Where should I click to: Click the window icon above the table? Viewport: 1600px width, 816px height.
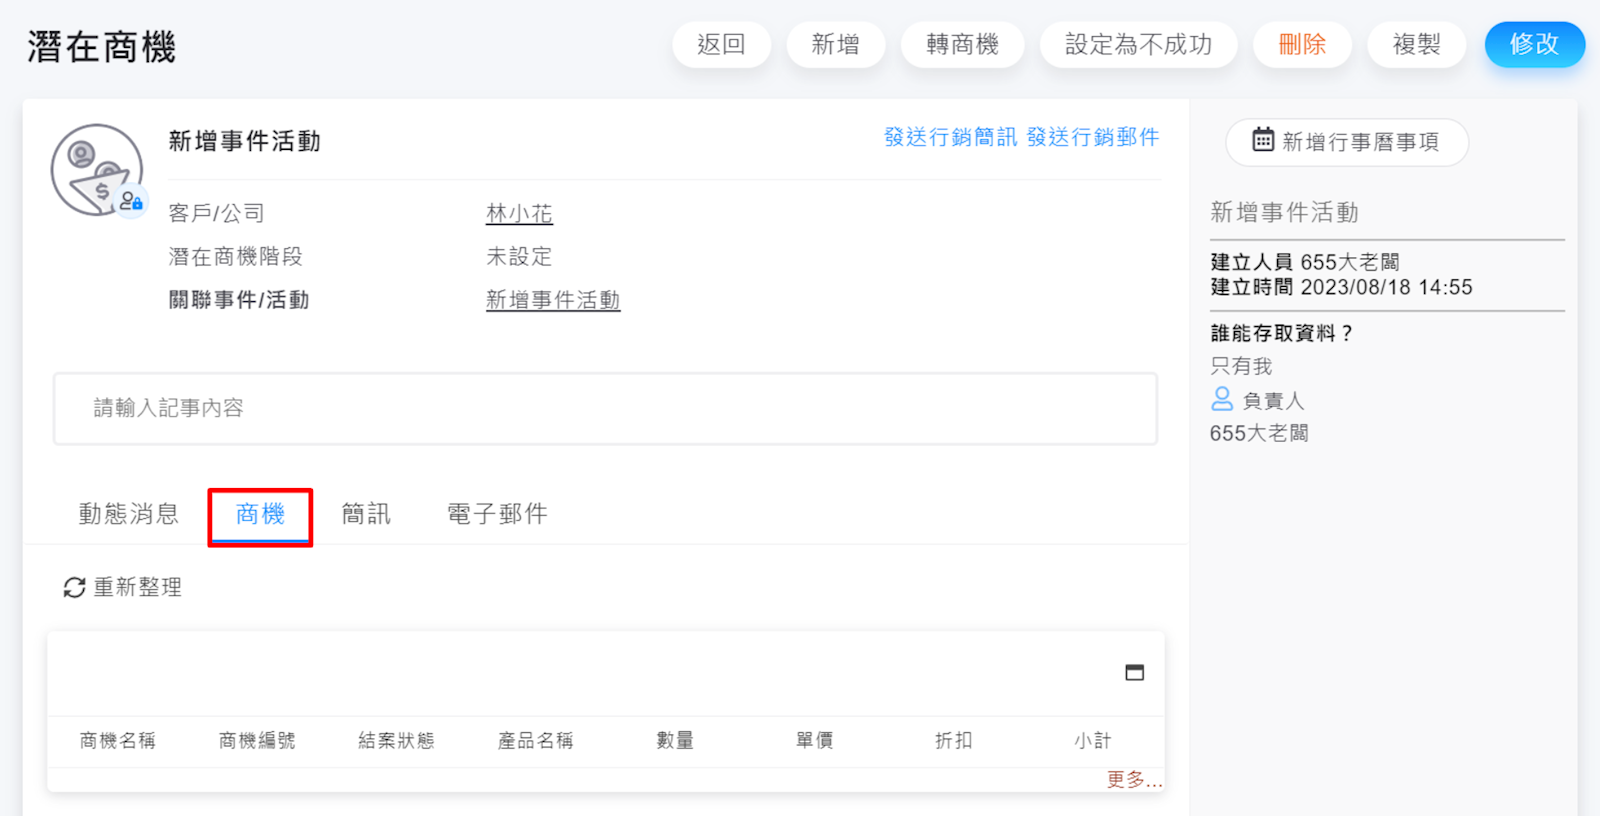[x=1134, y=673]
